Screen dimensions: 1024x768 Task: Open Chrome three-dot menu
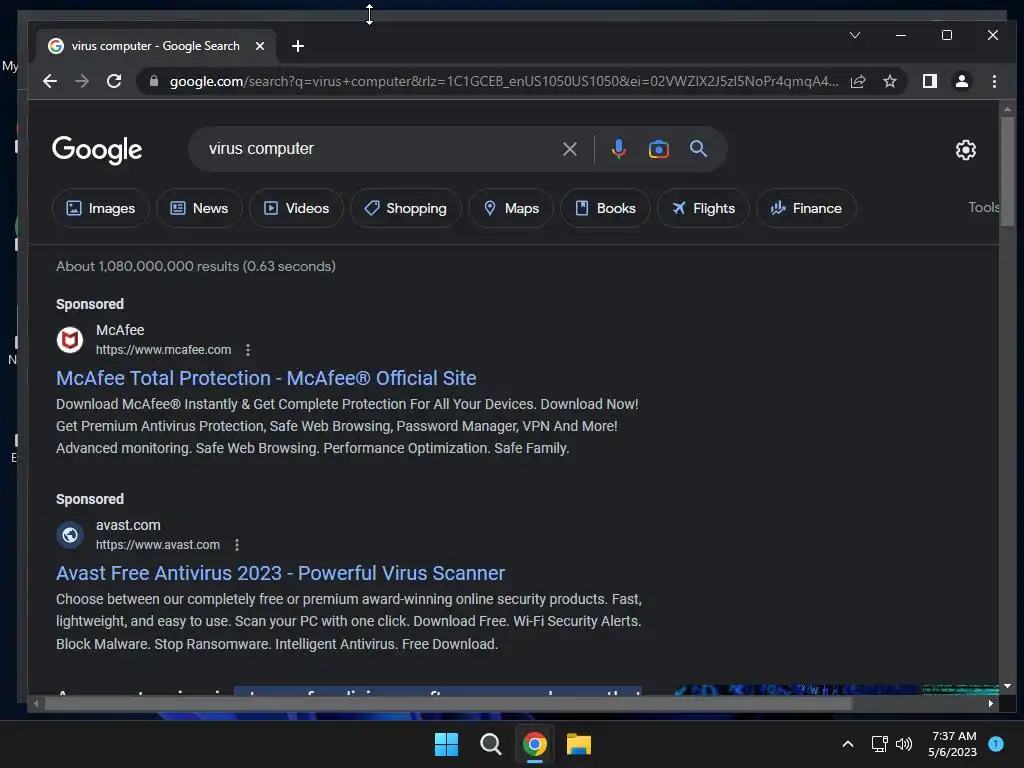click(994, 81)
